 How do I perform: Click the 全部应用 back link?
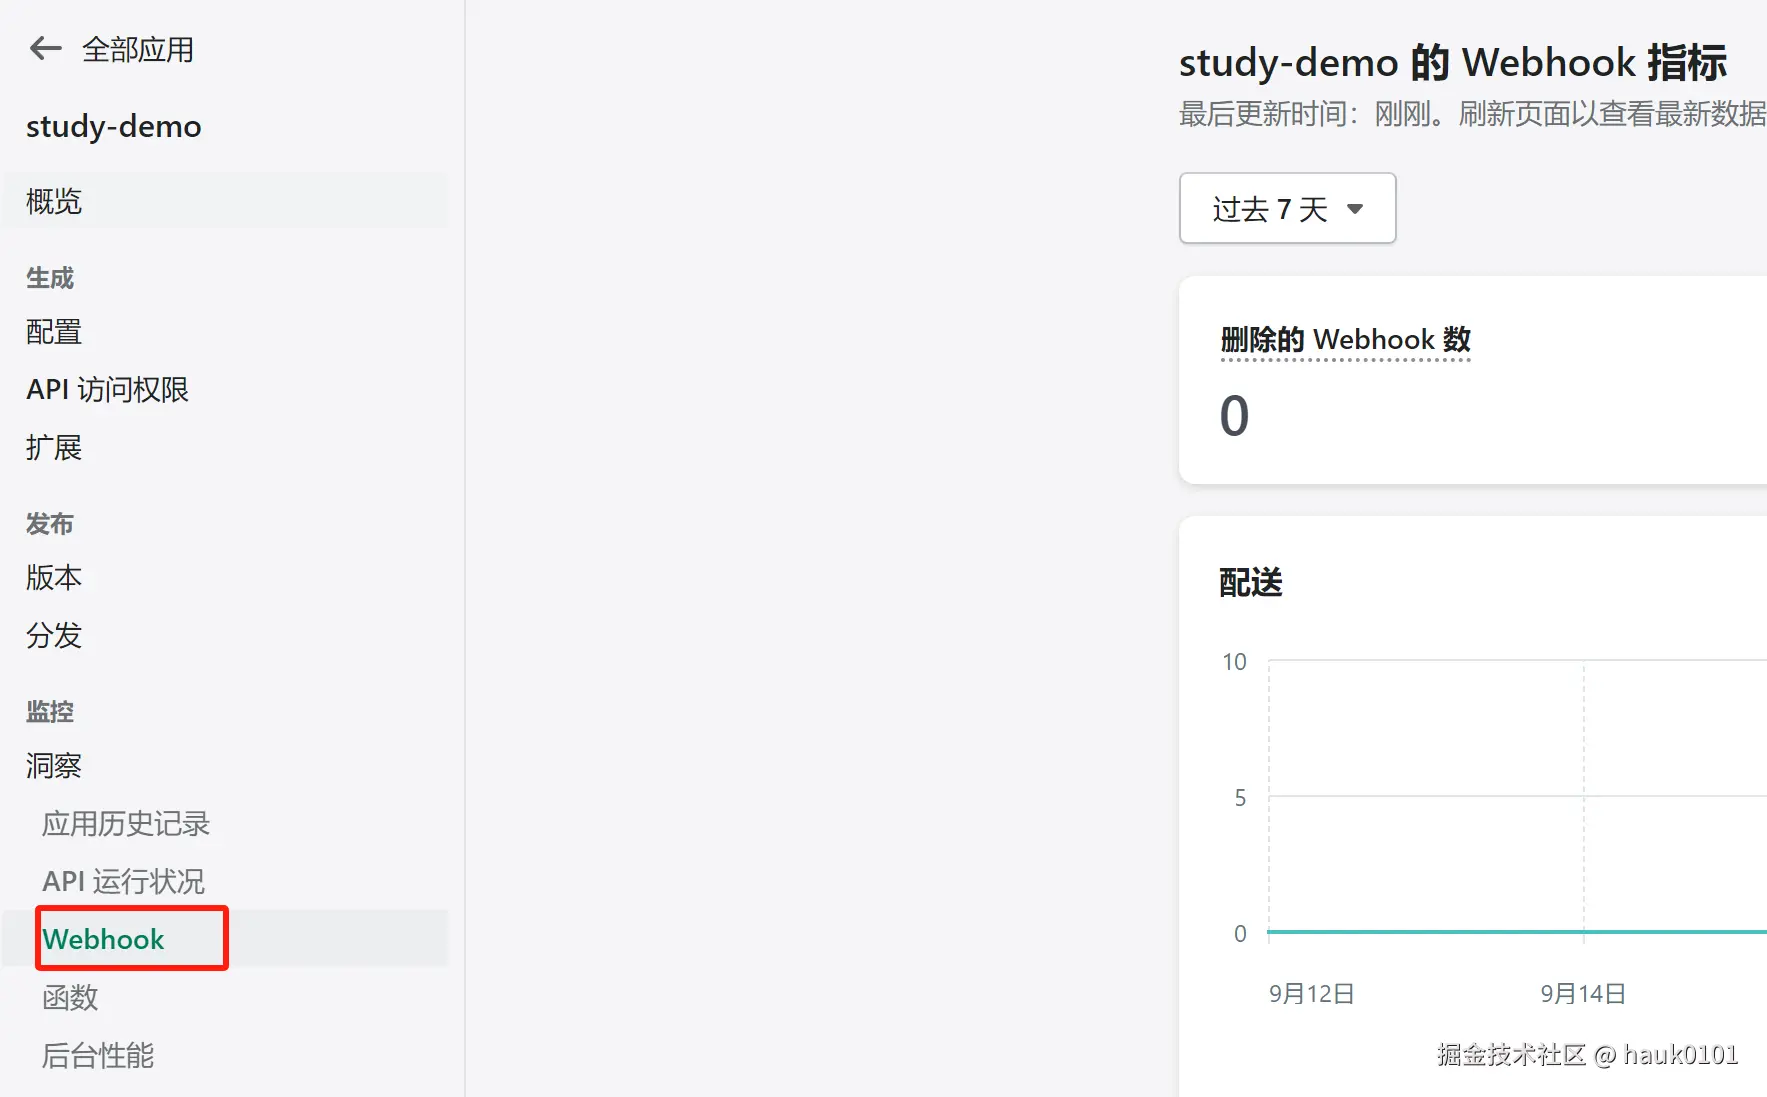[138, 49]
